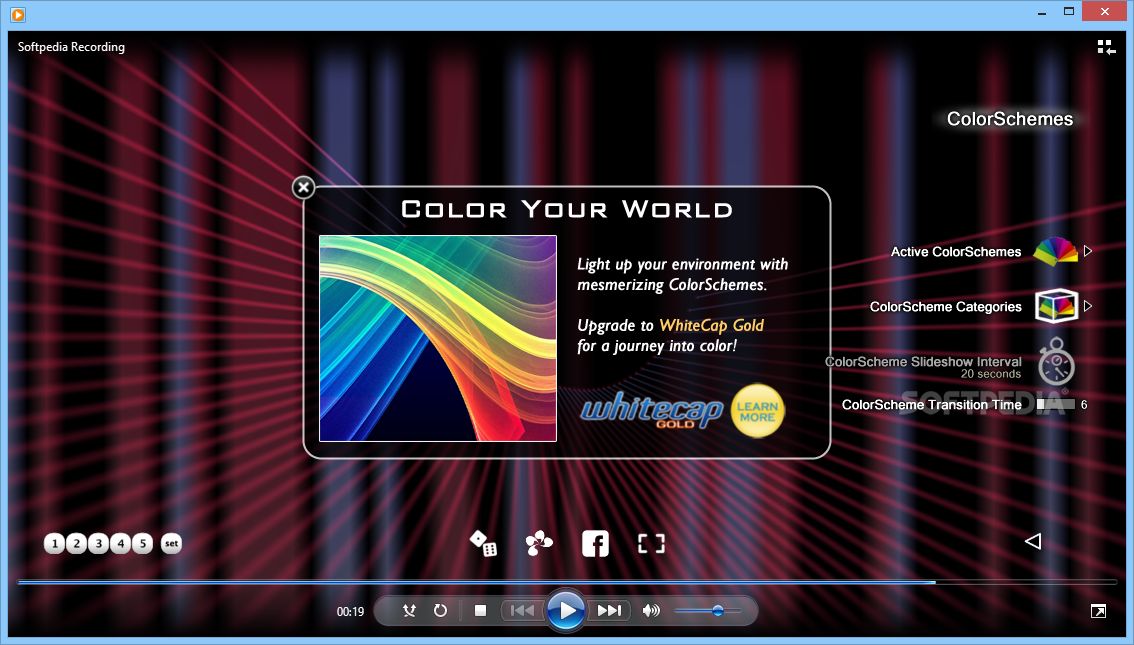Click the pinwheel effects icon
Screen dimensions: 1134x645
click(x=539, y=543)
